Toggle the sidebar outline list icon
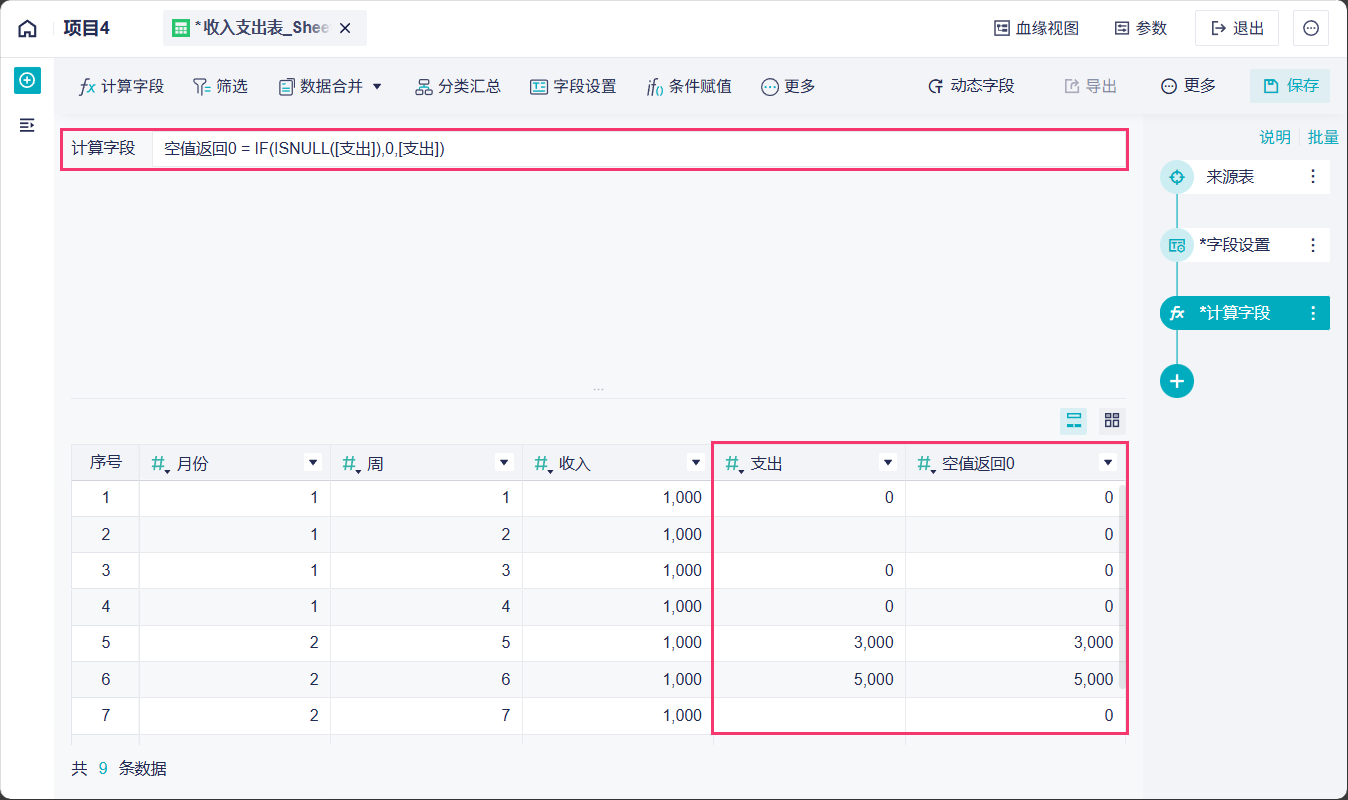This screenshot has width=1348, height=800. [27, 125]
